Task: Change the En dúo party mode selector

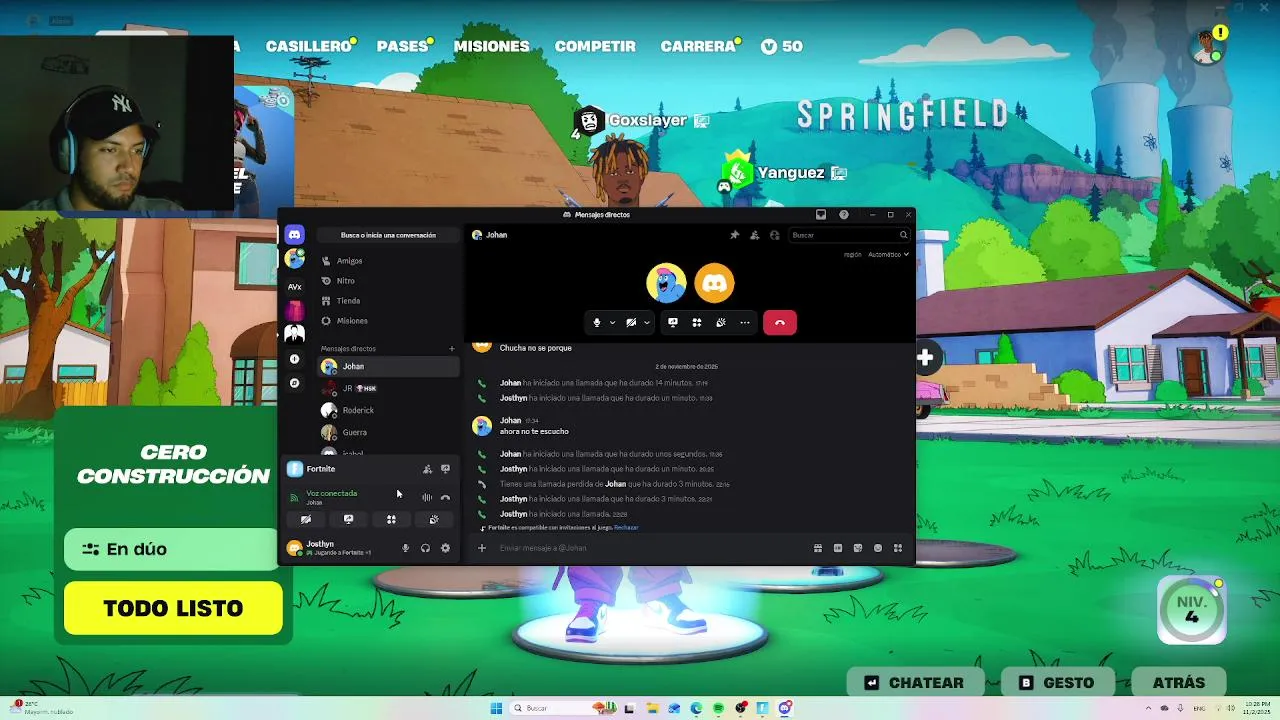Action: pos(171,549)
